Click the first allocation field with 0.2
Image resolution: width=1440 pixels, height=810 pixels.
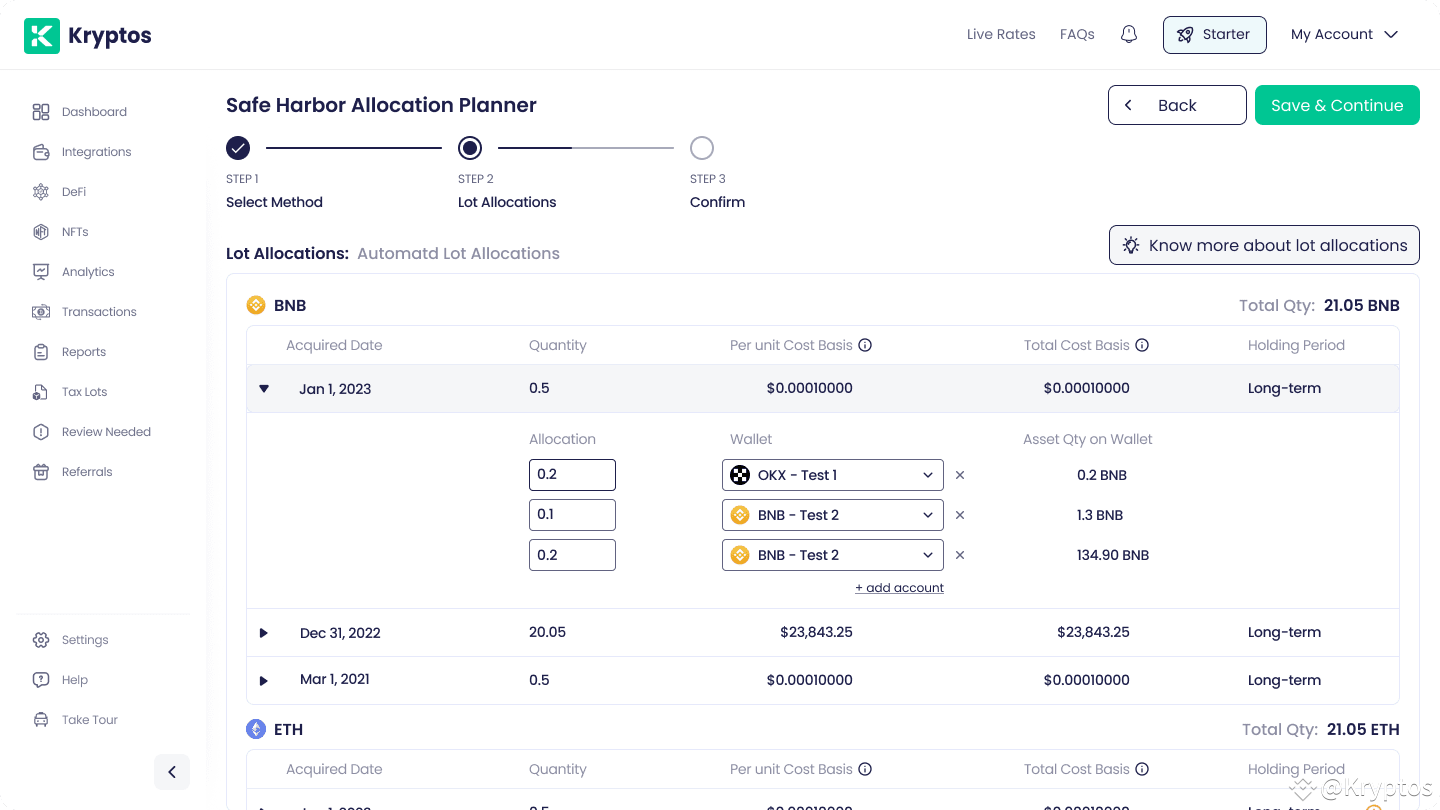(572, 475)
